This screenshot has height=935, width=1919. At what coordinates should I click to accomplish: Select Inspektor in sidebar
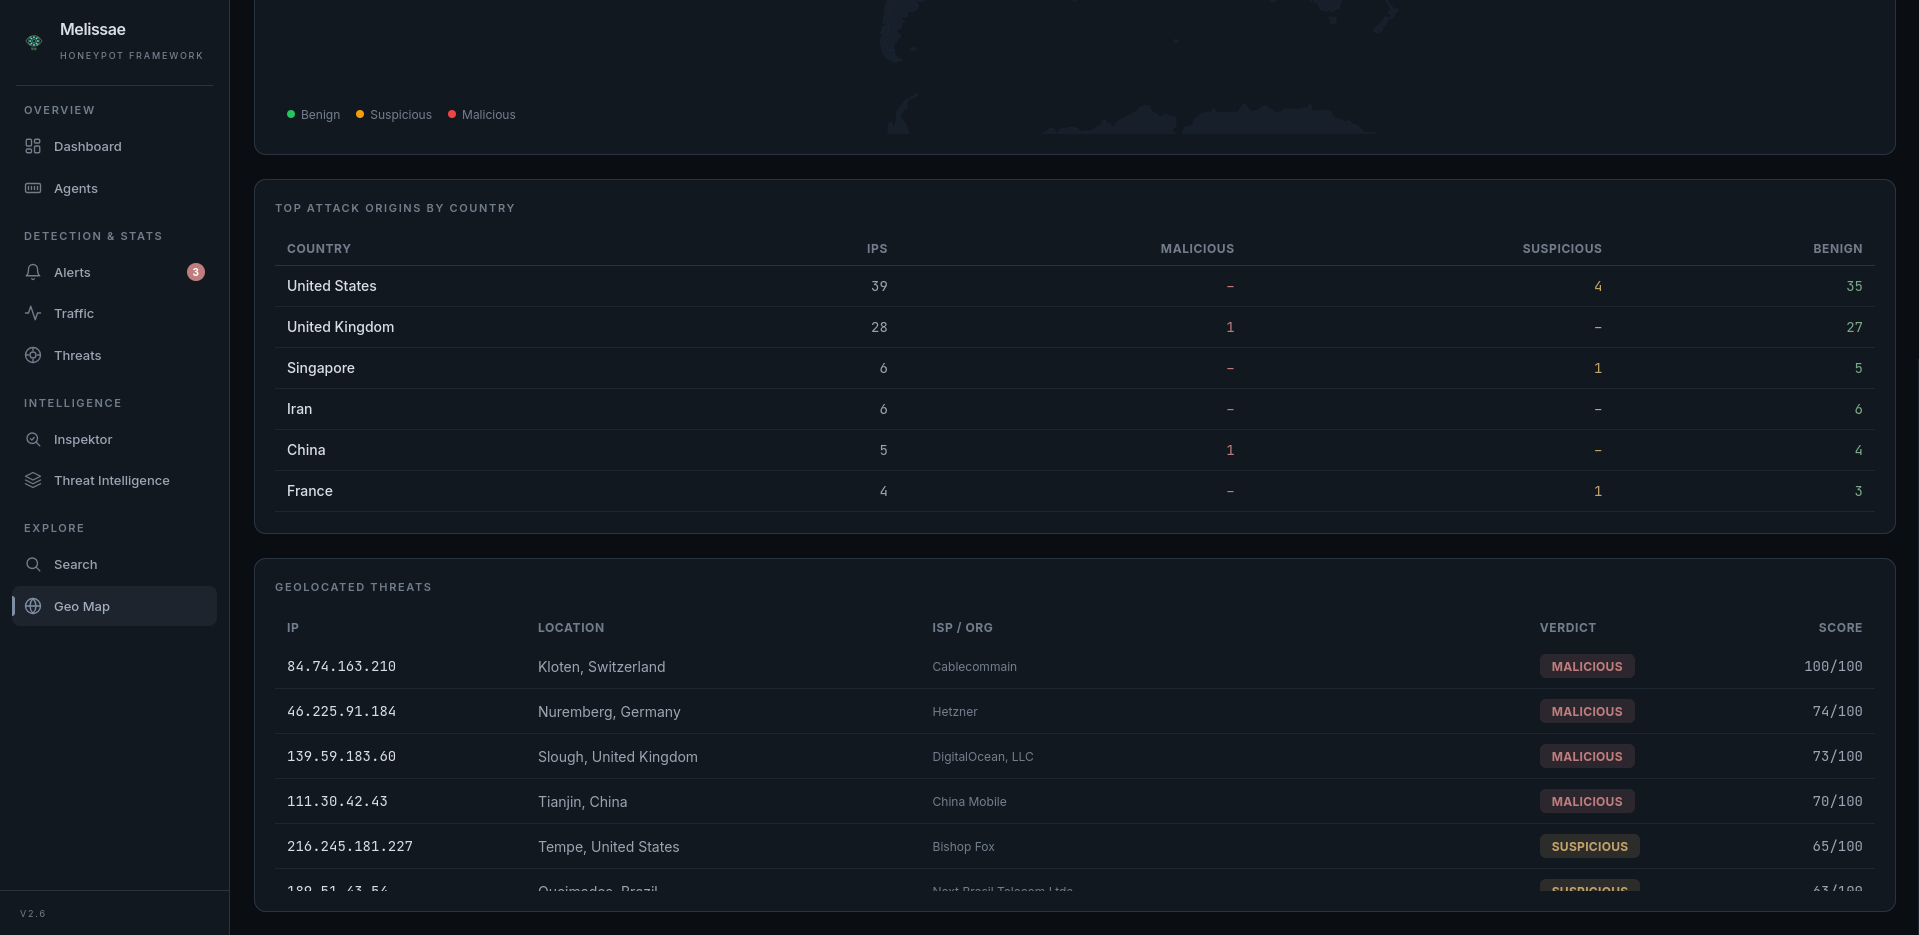tap(114, 439)
